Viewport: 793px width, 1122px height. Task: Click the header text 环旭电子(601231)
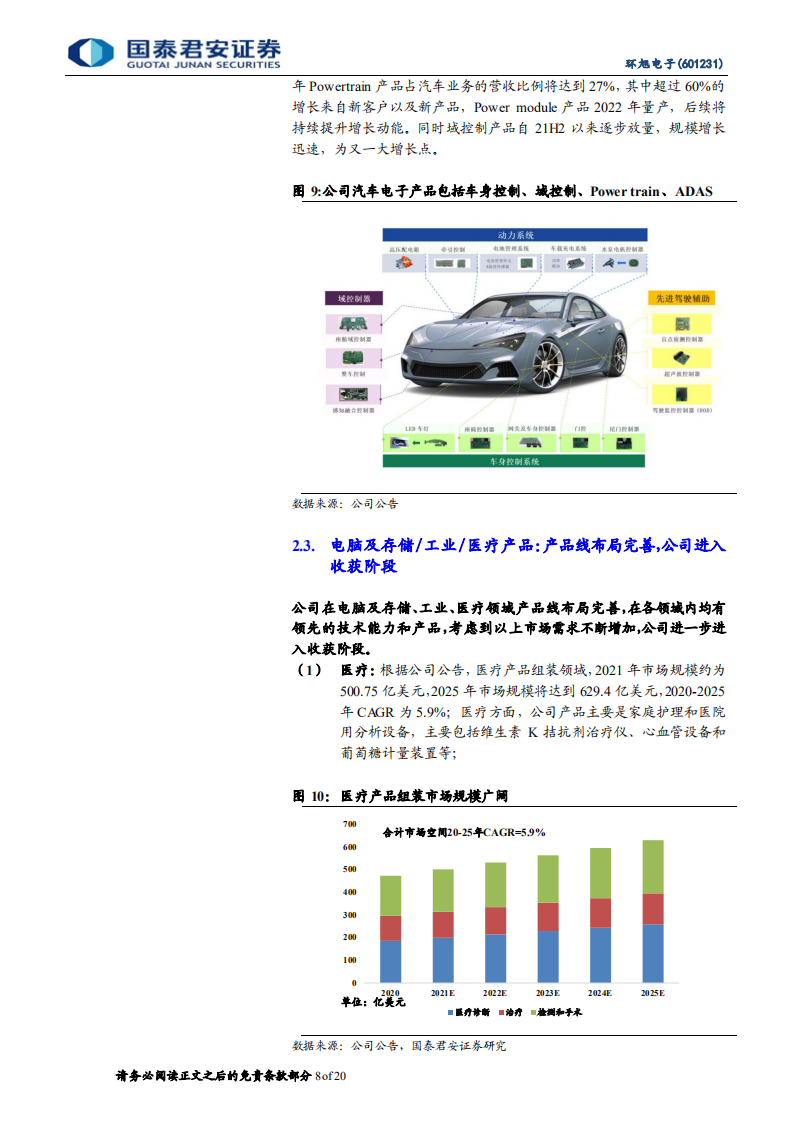pos(673,64)
